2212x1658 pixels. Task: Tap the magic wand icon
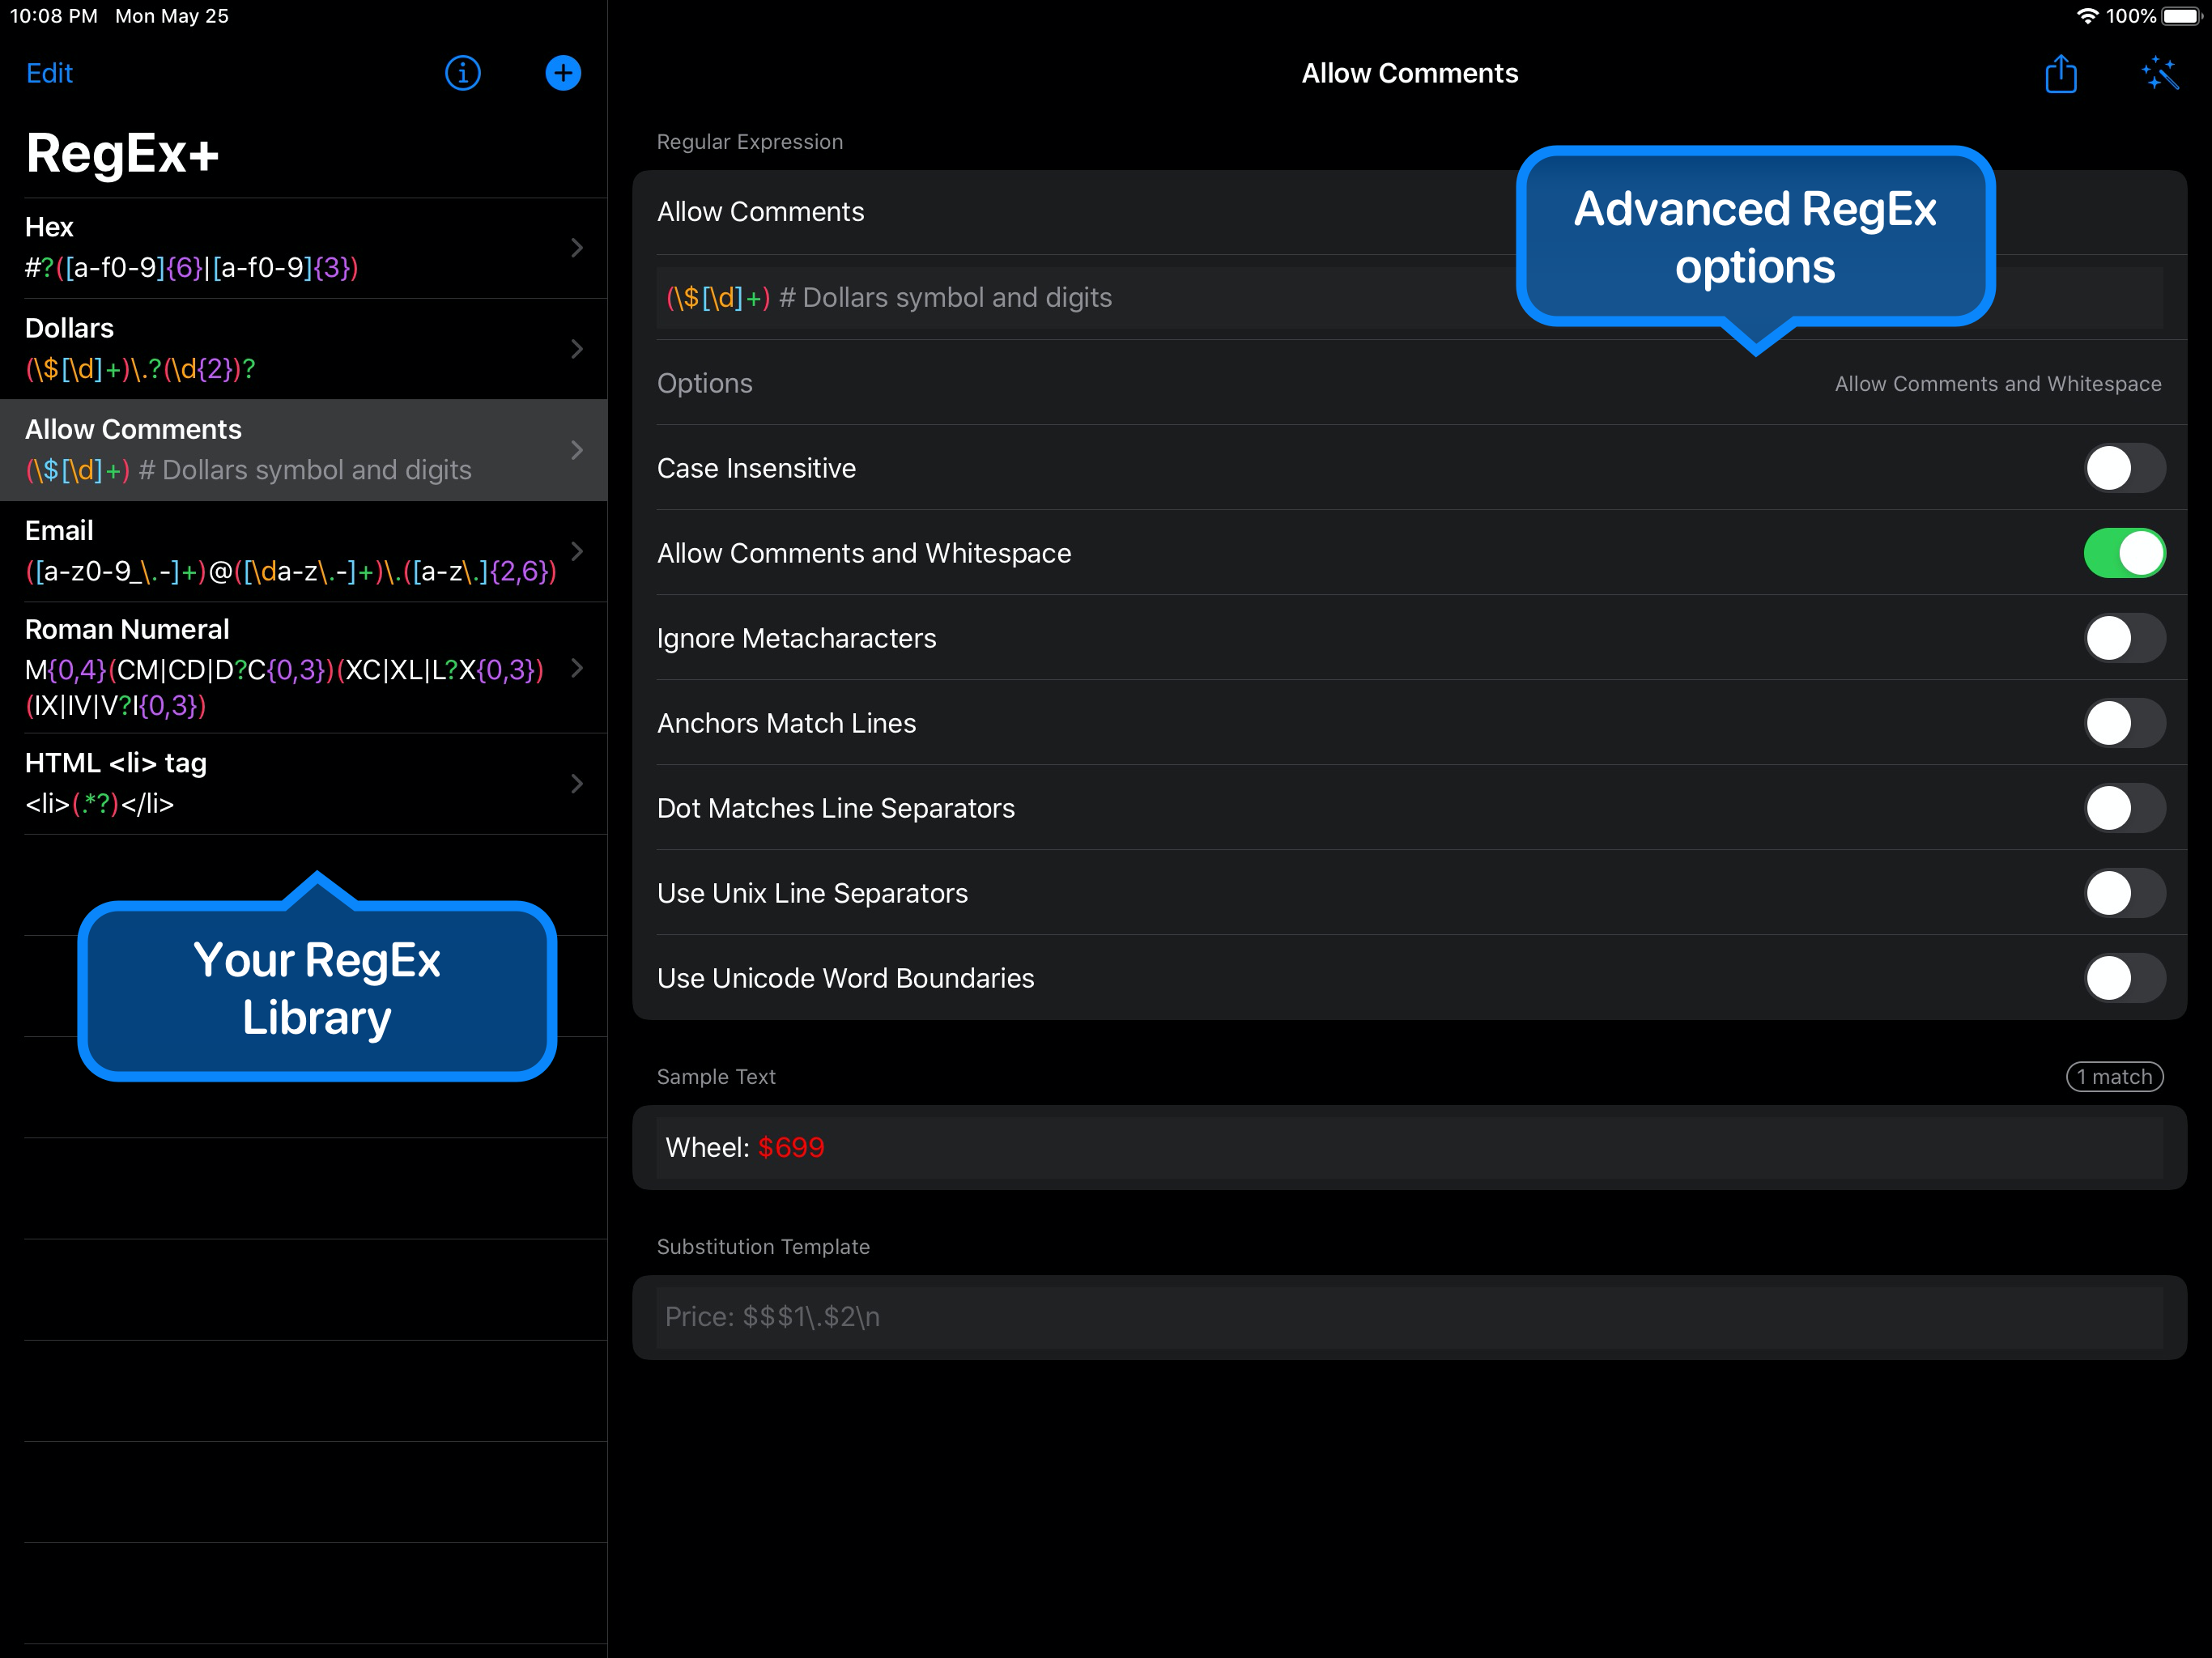click(x=2159, y=74)
